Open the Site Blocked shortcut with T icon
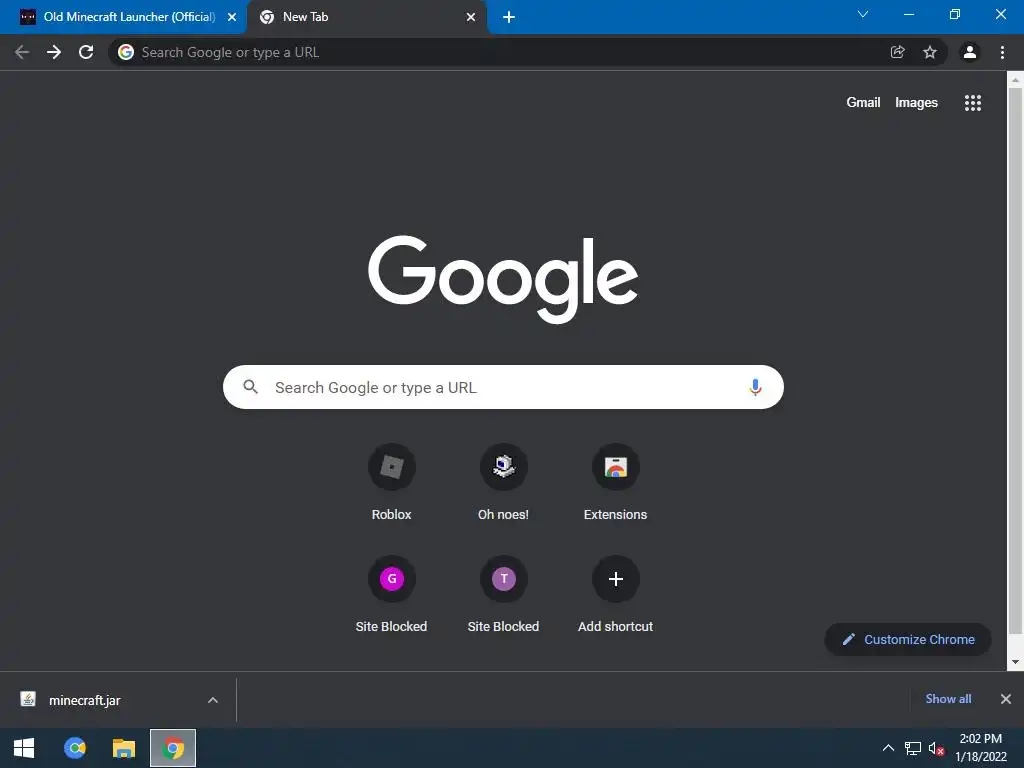 [x=504, y=594]
